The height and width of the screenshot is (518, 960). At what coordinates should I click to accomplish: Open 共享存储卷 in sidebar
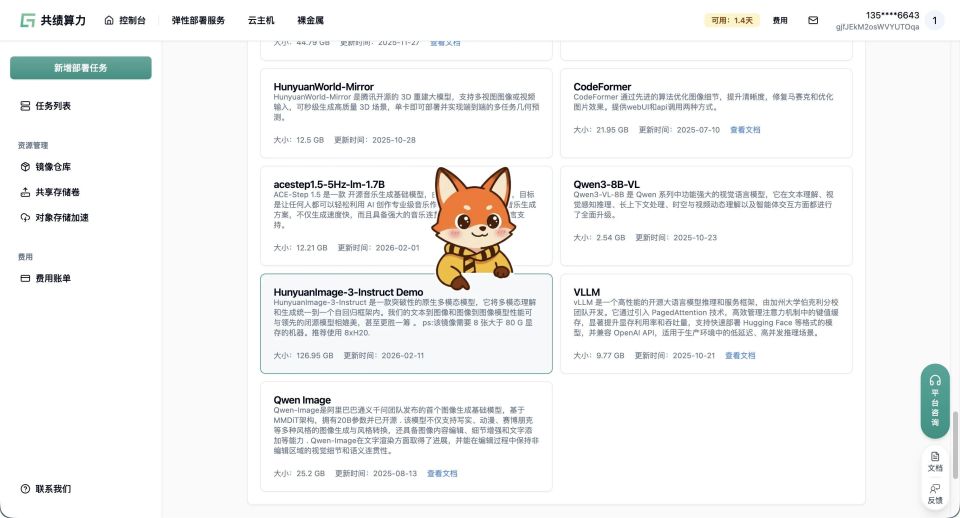58,192
